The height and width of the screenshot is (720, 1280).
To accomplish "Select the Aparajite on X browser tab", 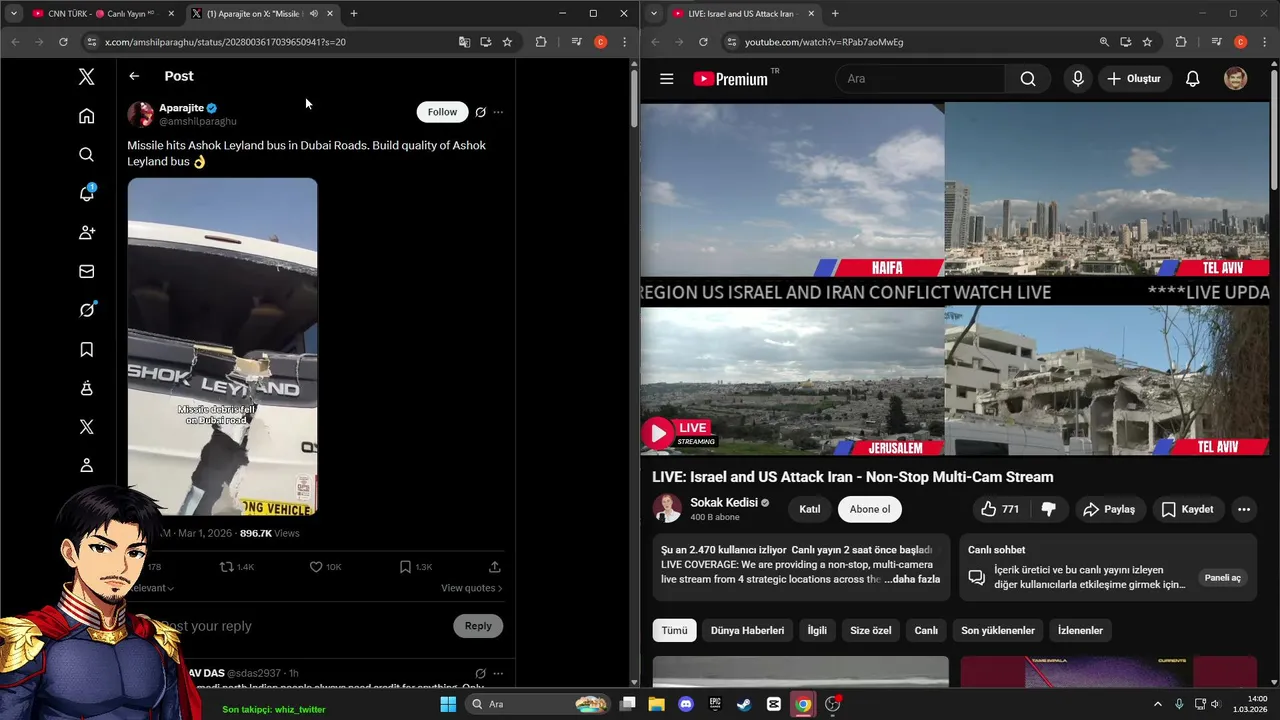I will point(263,13).
